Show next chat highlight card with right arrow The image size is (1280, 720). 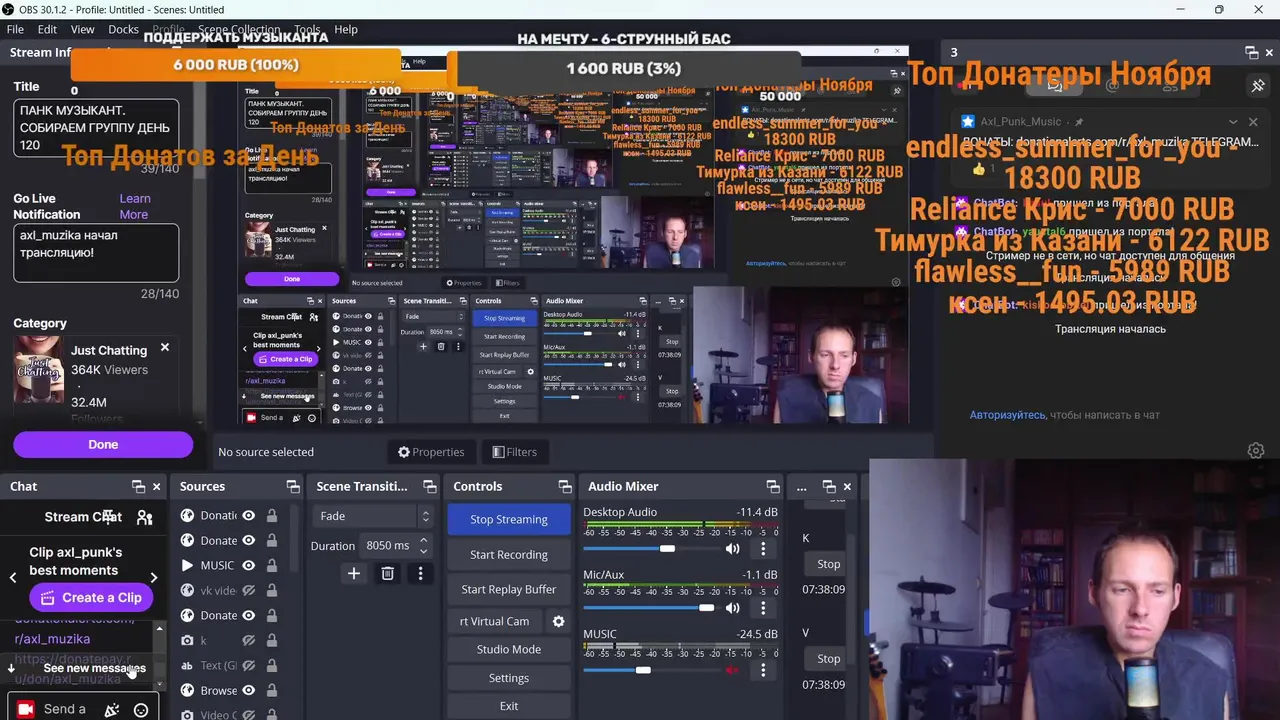coord(153,577)
